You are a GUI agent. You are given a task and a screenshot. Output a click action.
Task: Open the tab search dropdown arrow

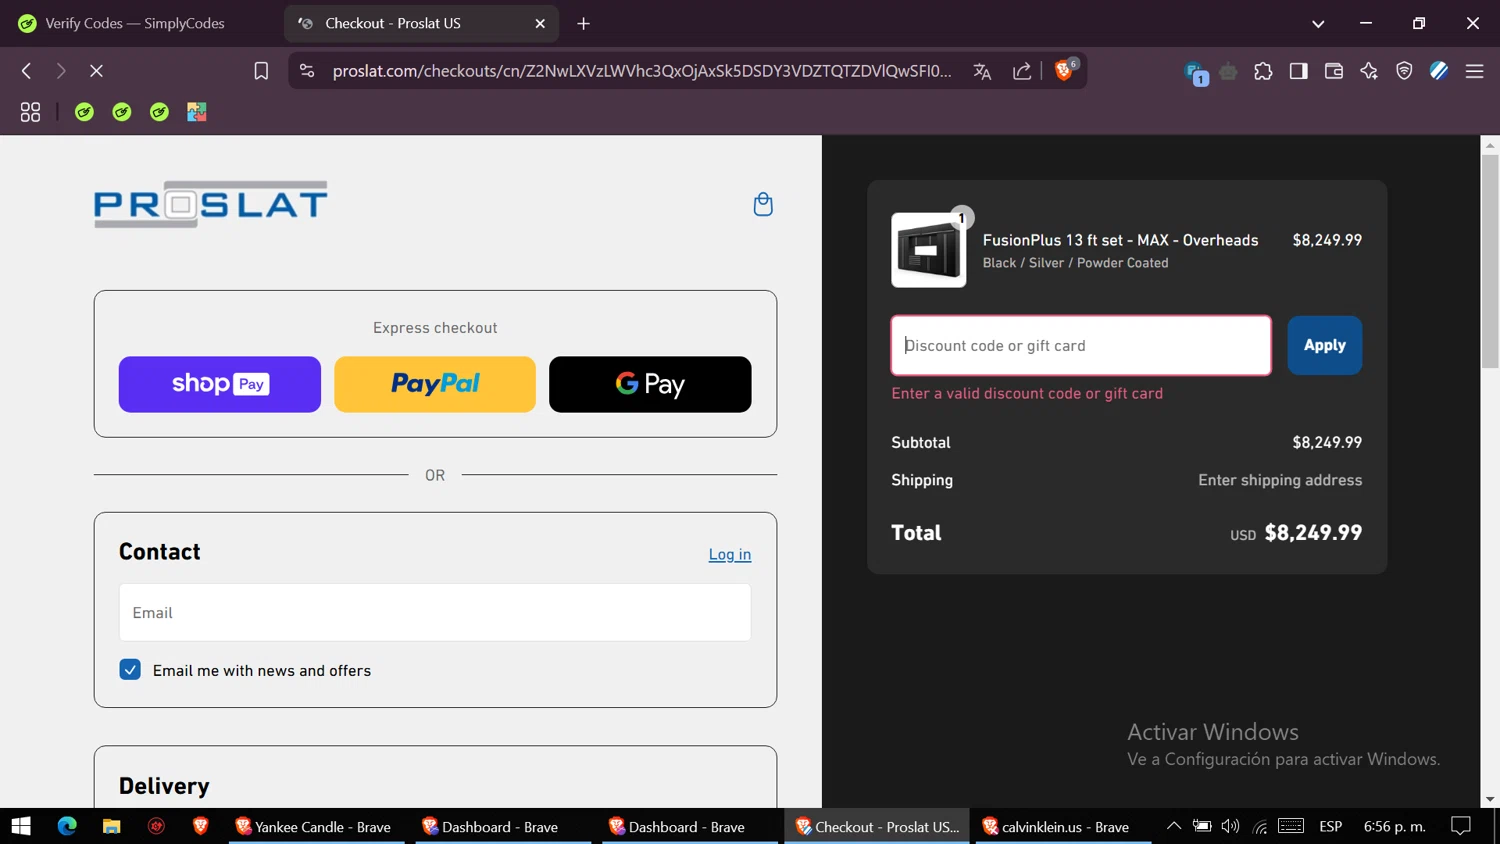click(x=1318, y=24)
